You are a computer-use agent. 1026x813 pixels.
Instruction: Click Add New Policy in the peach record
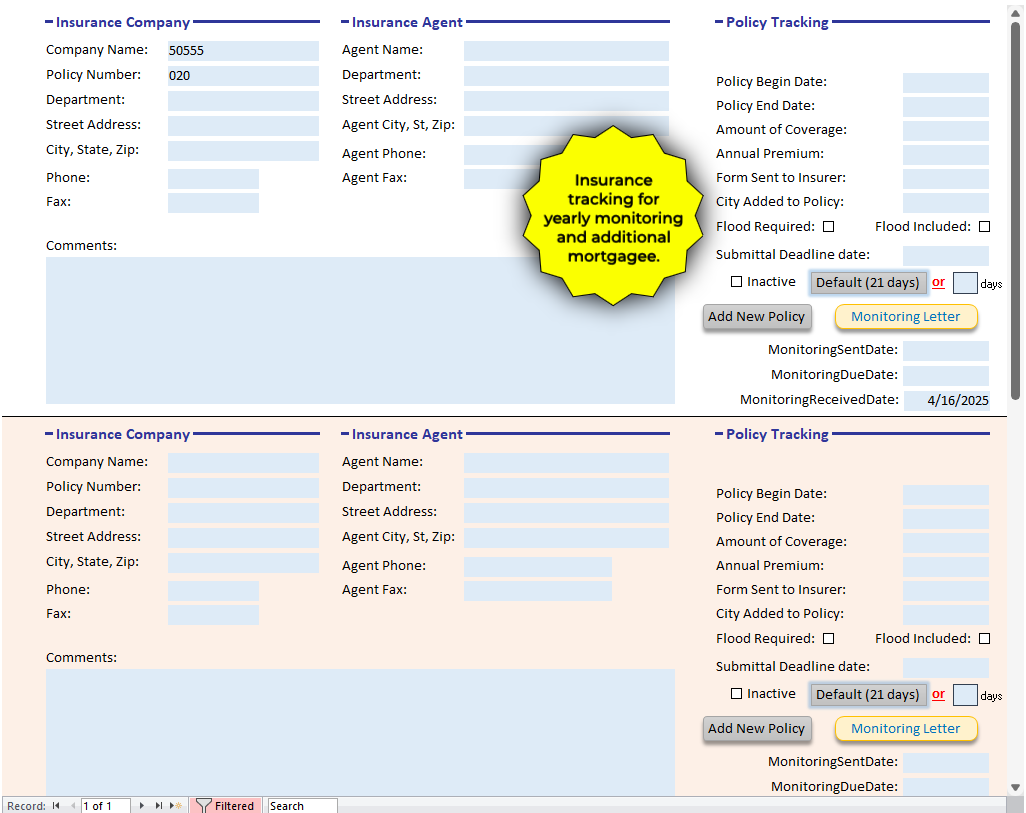[756, 729]
